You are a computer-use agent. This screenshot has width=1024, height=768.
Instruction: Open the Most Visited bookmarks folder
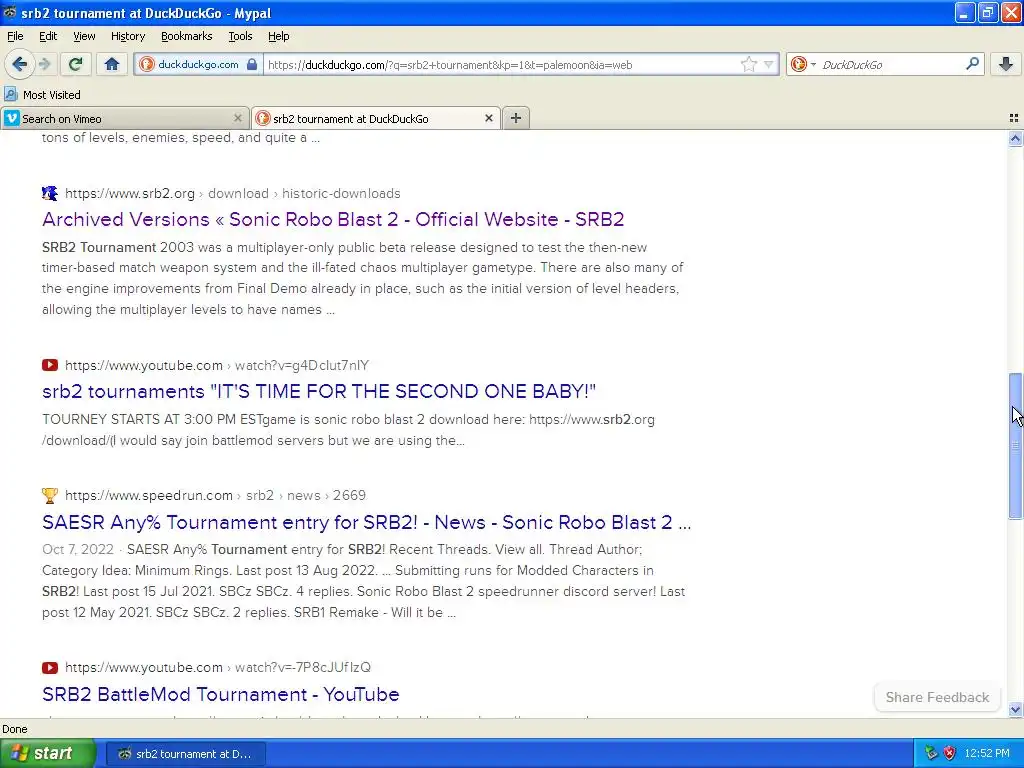[42, 95]
